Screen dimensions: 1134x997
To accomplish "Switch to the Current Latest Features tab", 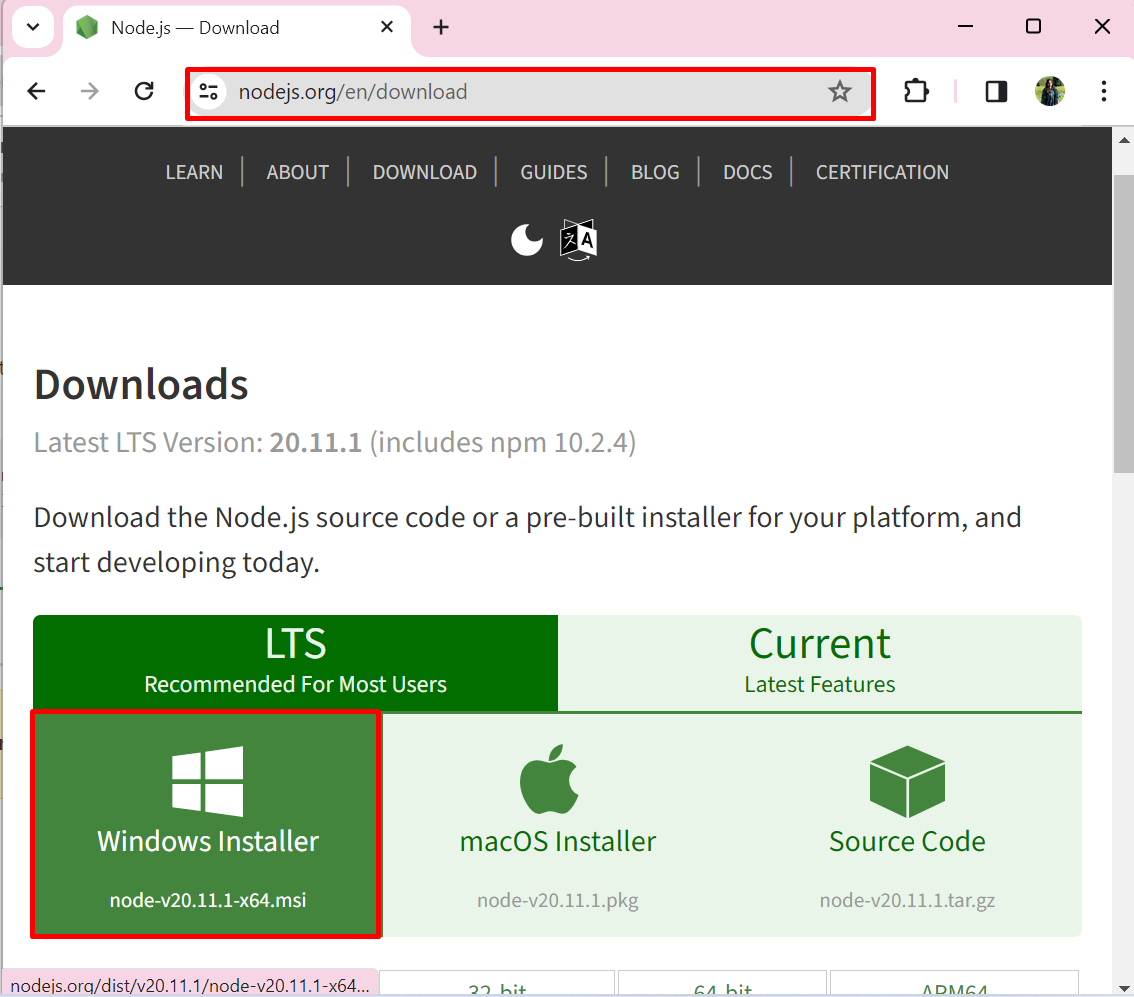I will pyautogui.click(x=819, y=663).
